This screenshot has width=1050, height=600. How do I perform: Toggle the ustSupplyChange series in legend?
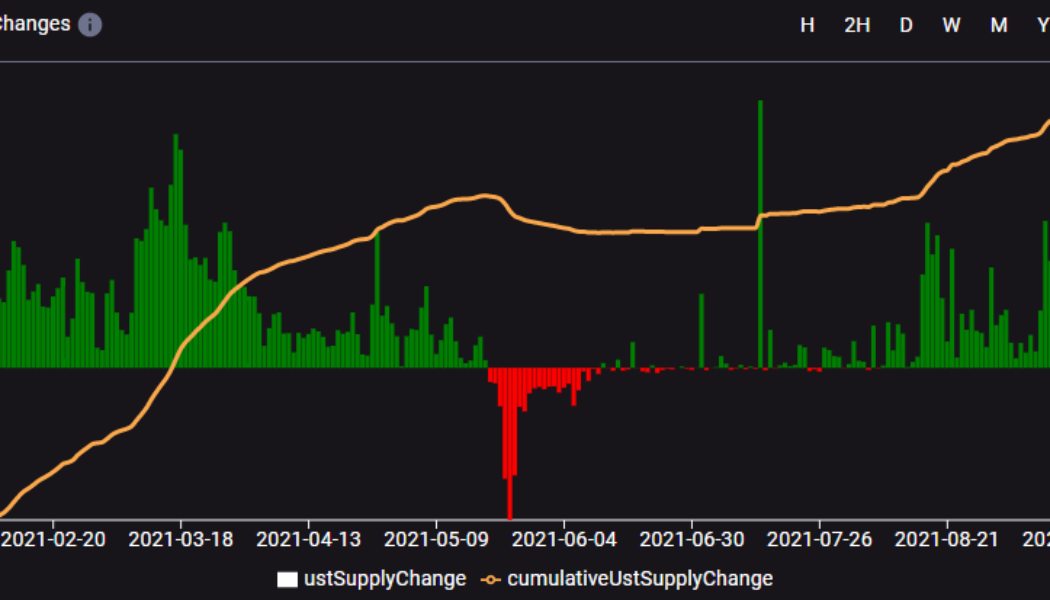[x=384, y=579]
